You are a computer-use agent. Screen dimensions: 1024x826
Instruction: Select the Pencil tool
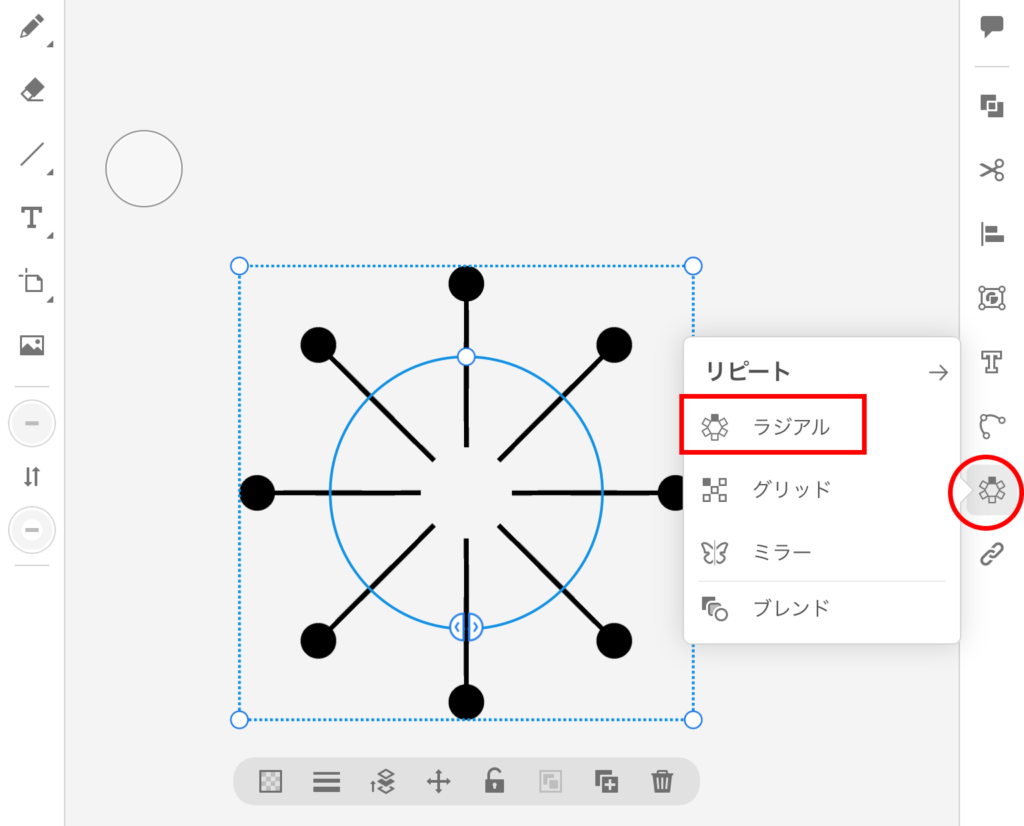[32, 26]
